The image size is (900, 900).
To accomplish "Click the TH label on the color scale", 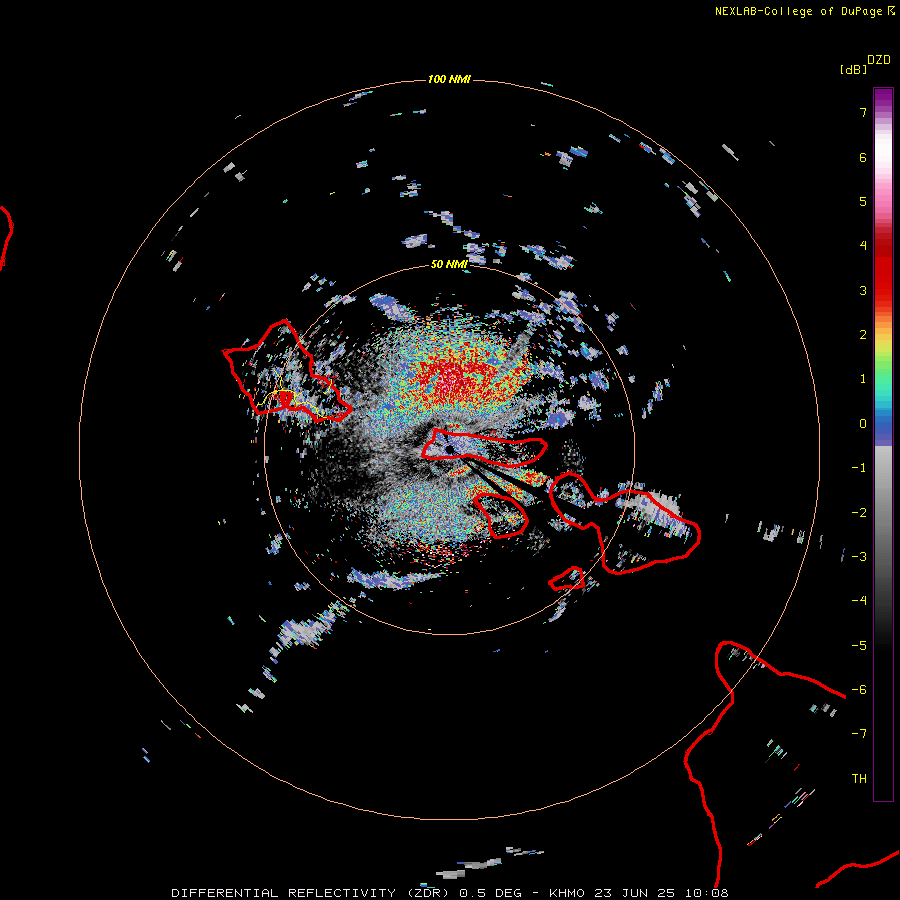I will coord(859,779).
